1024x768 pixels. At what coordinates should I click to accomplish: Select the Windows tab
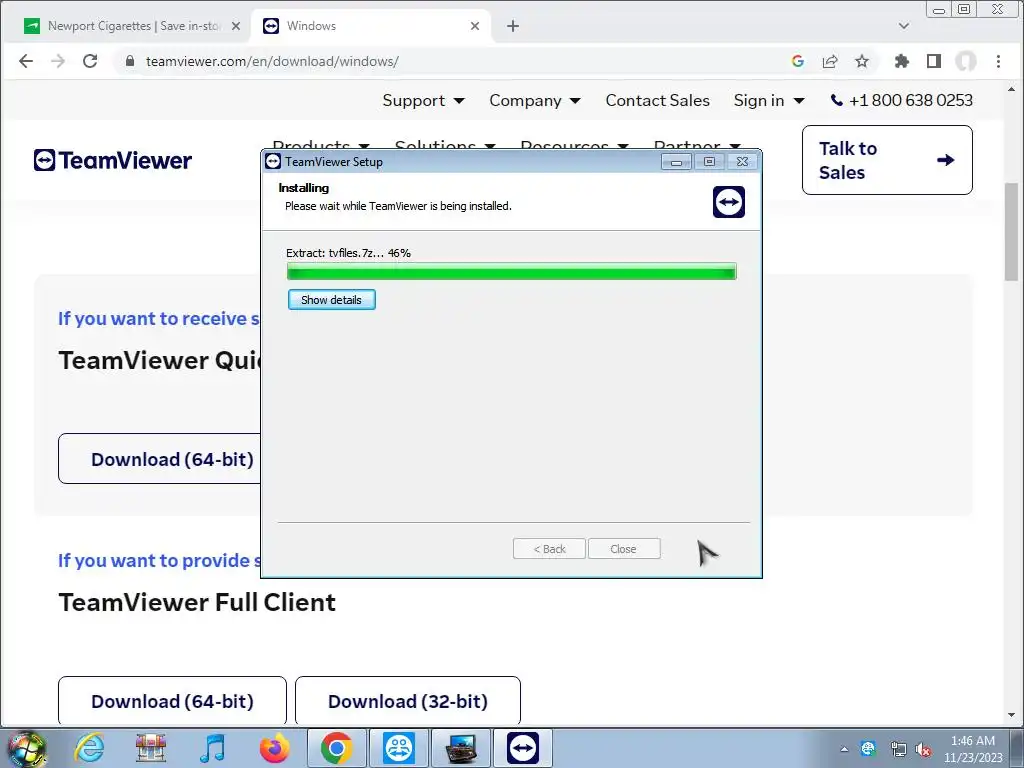[370, 26]
